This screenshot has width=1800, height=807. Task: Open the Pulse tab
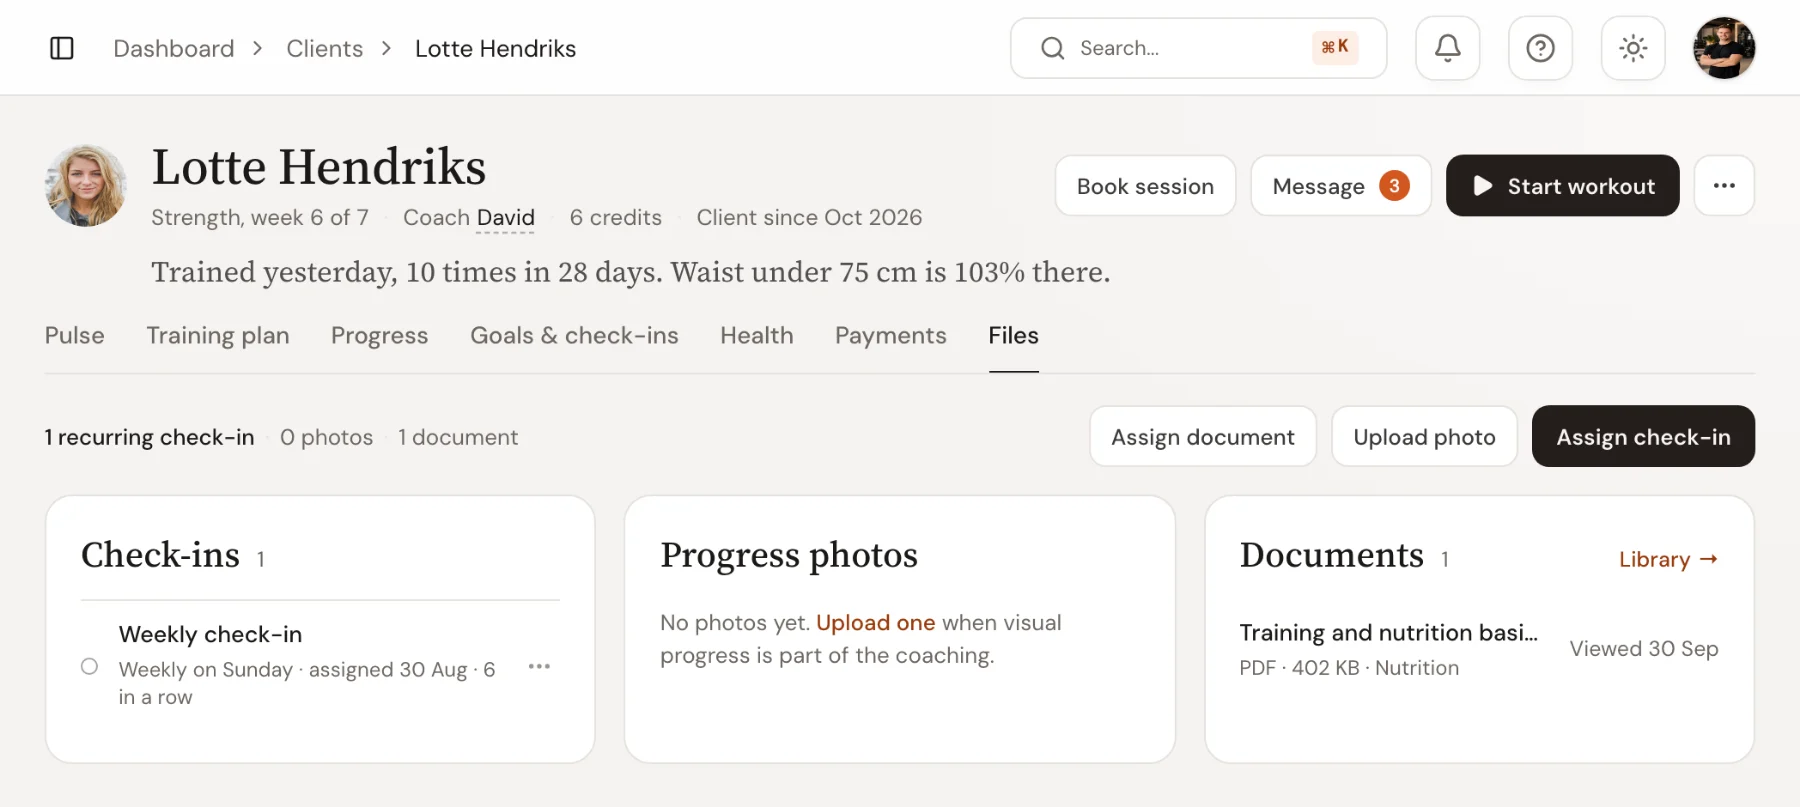pyautogui.click(x=74, y=336)
